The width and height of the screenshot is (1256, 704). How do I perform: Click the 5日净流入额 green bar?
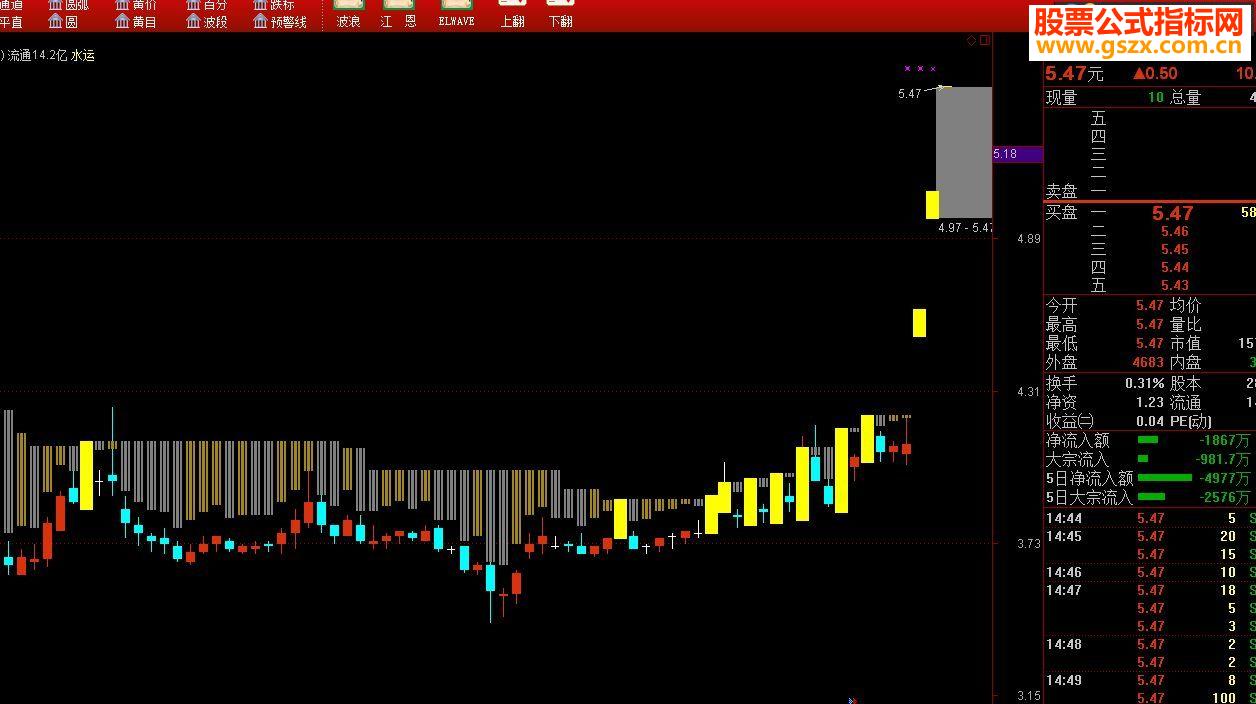1165,478
